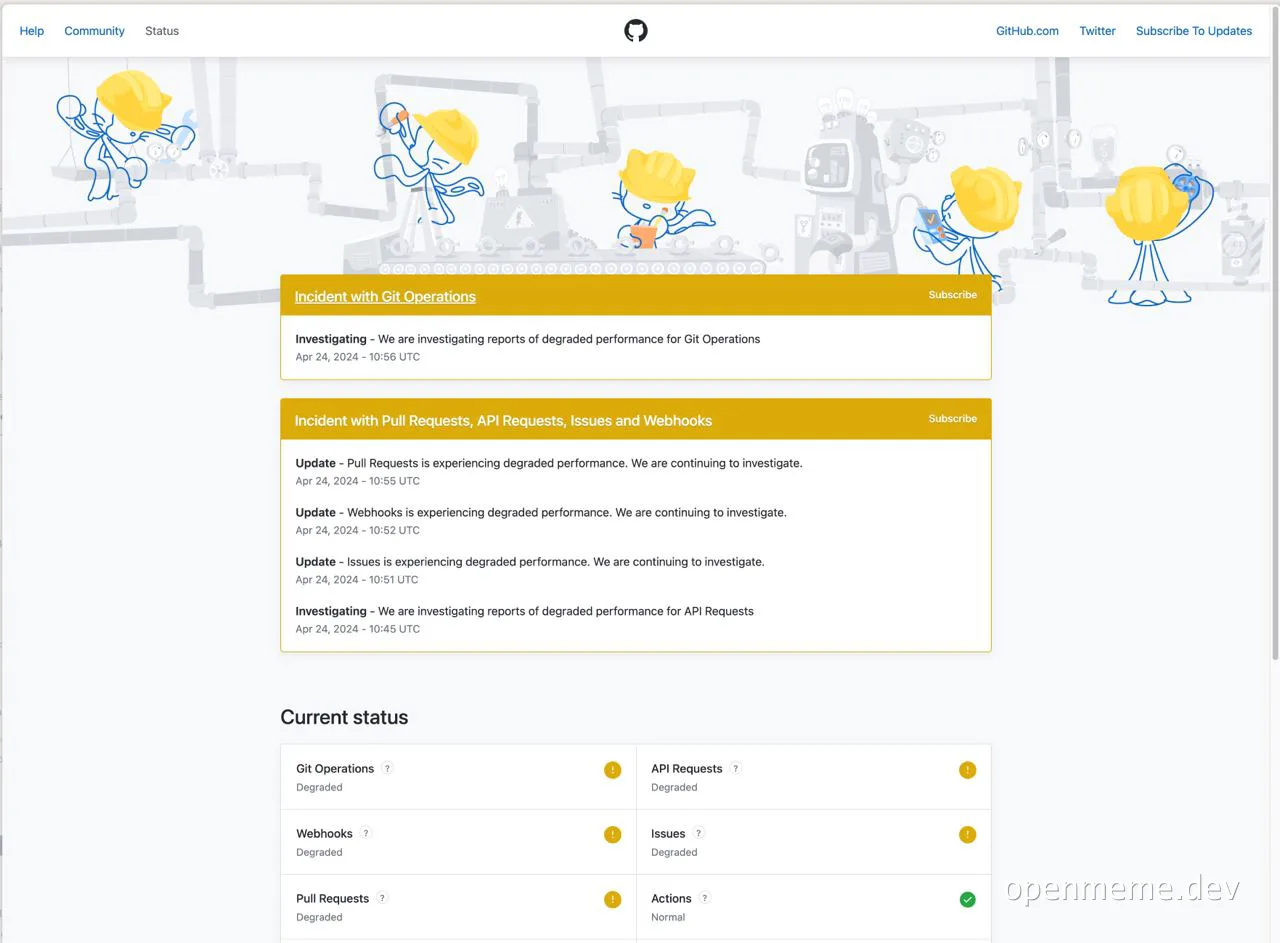Click API Requests question mark help icon
The width and height of the screenshot is (1280, 943).
click(x=736, y=768)
